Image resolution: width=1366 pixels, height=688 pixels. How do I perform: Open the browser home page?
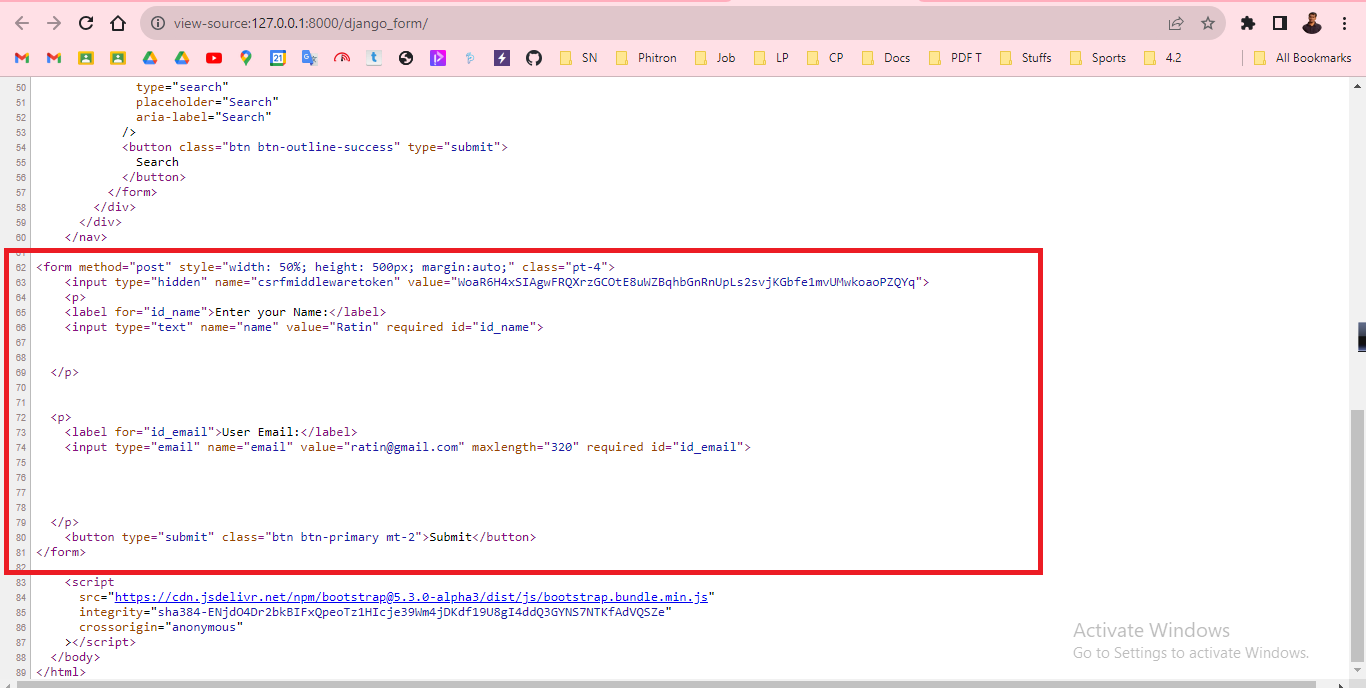(x=118, y=23)
